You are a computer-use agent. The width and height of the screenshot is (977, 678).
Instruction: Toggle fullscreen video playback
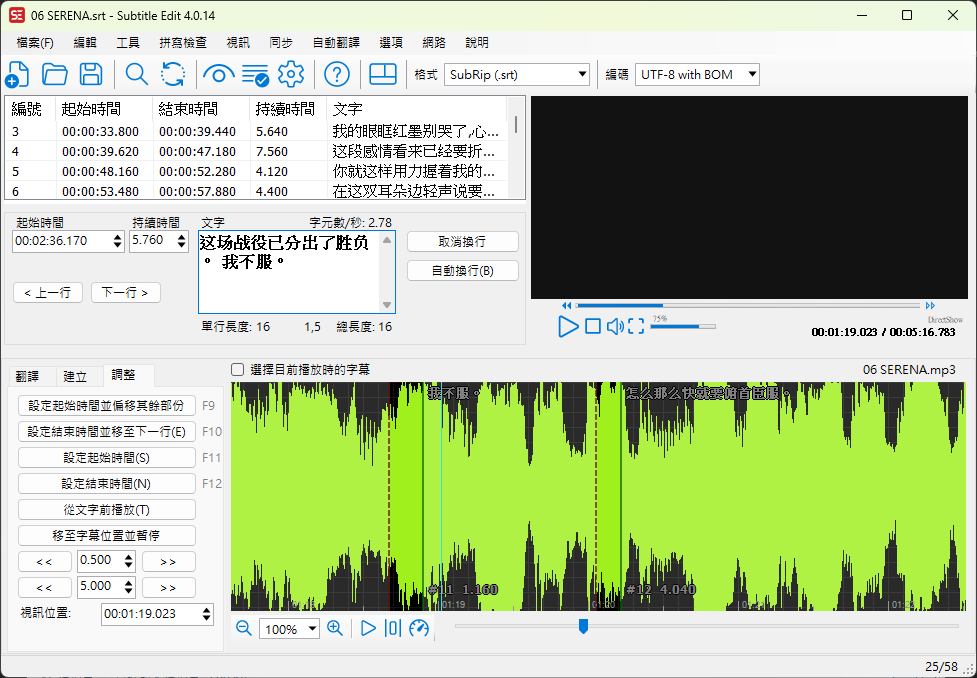pyautogui.click(x=634, y=325)
